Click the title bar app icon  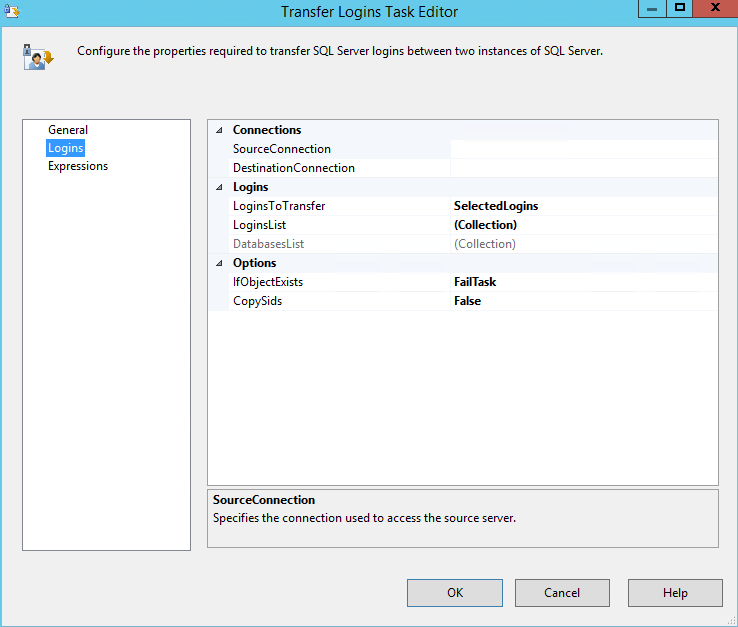[11, 11]
